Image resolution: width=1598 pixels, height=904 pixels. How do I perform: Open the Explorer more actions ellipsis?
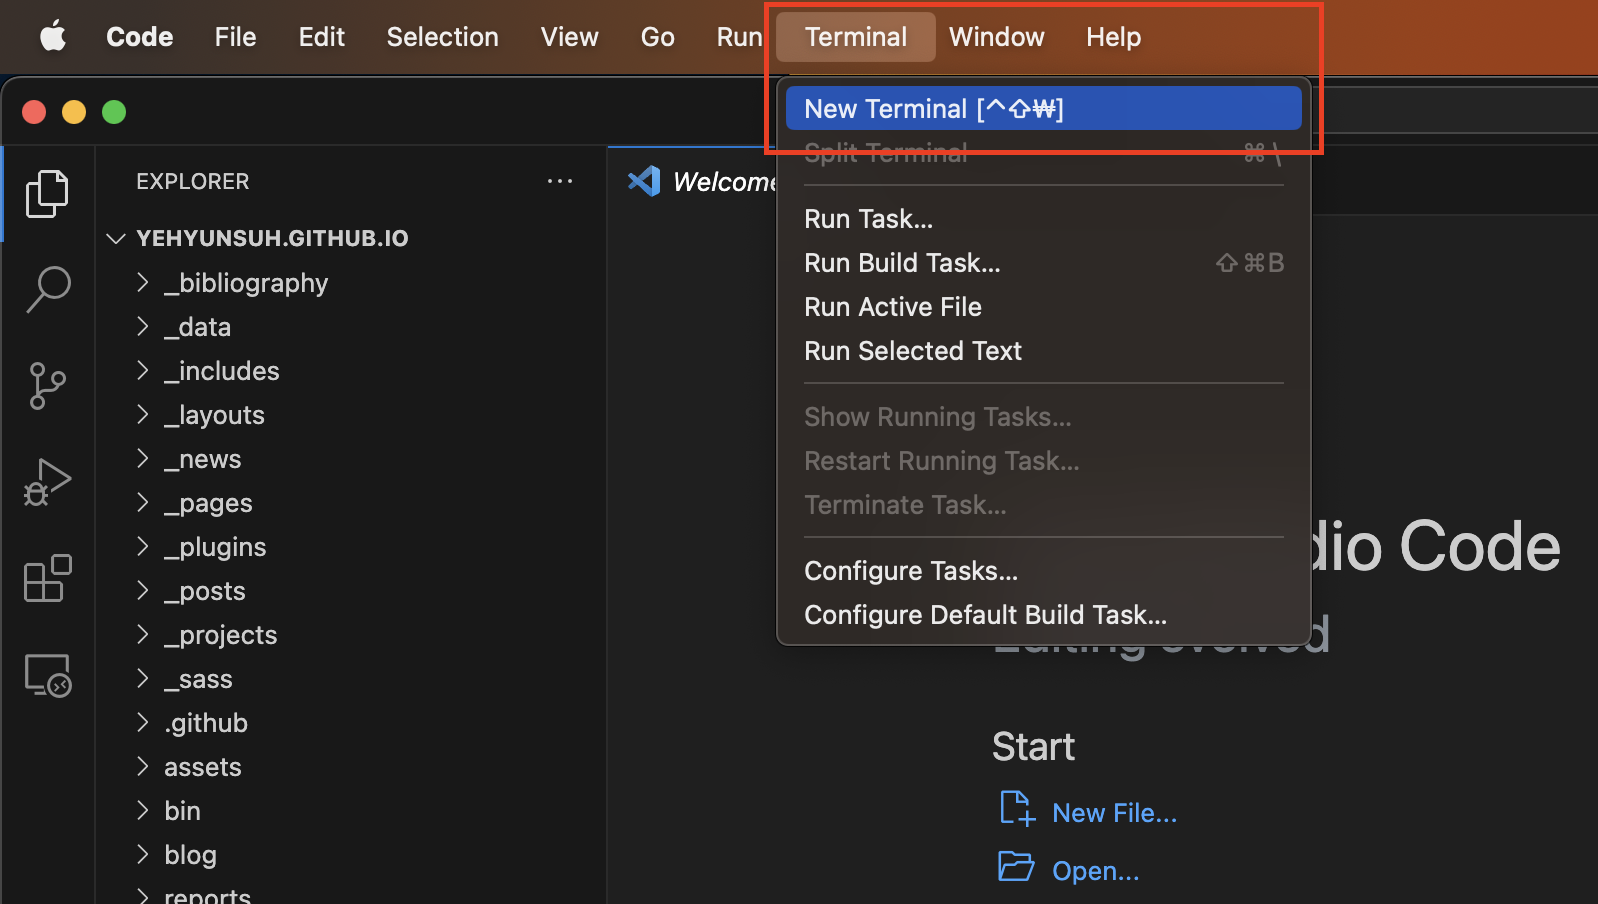[560, 181]
